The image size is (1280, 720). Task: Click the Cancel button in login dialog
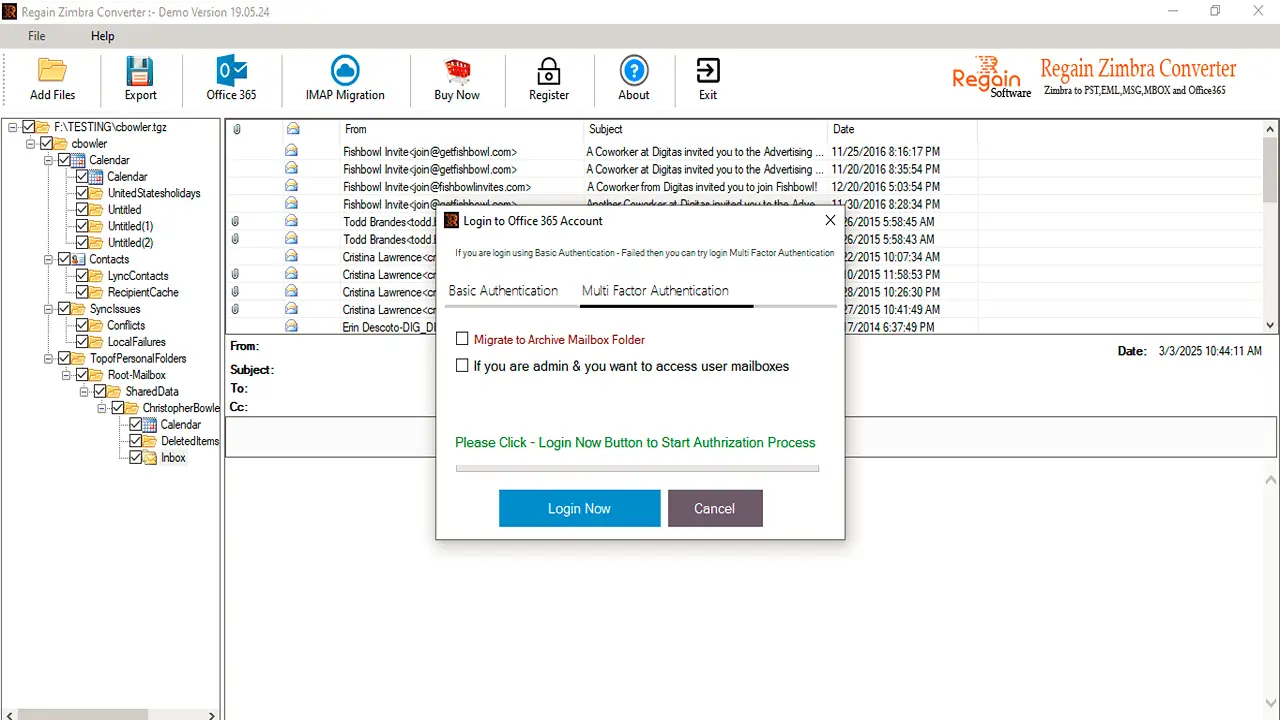715,508
